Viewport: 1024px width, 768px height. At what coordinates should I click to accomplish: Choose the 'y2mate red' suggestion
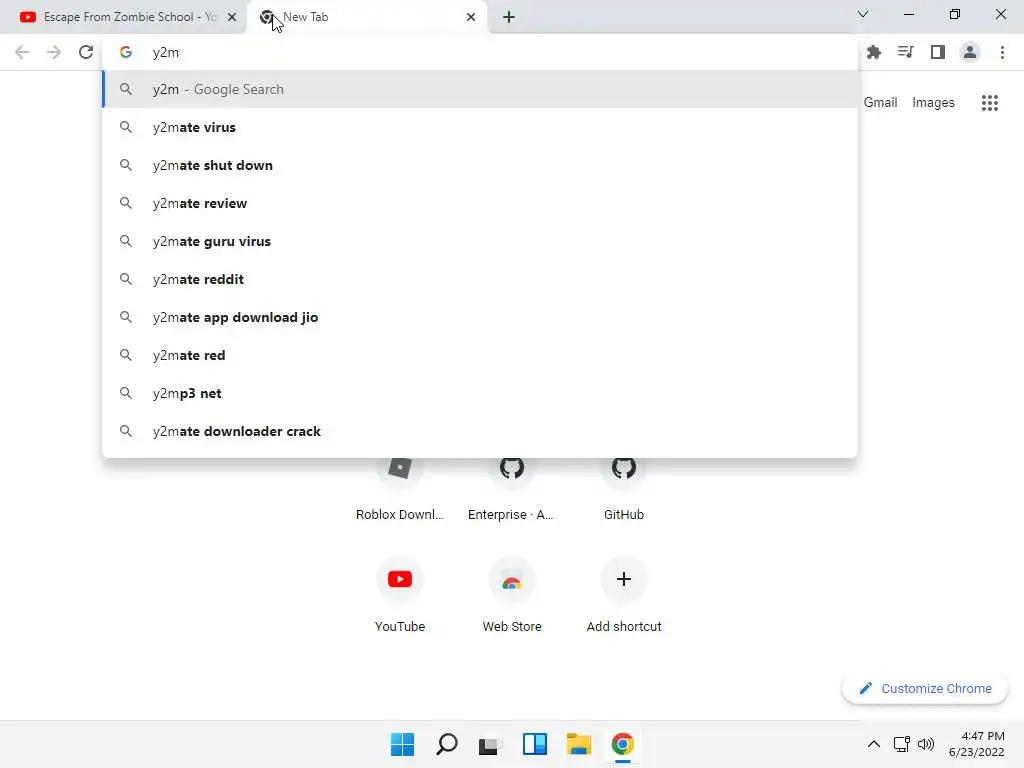click(x=480, y=355)
